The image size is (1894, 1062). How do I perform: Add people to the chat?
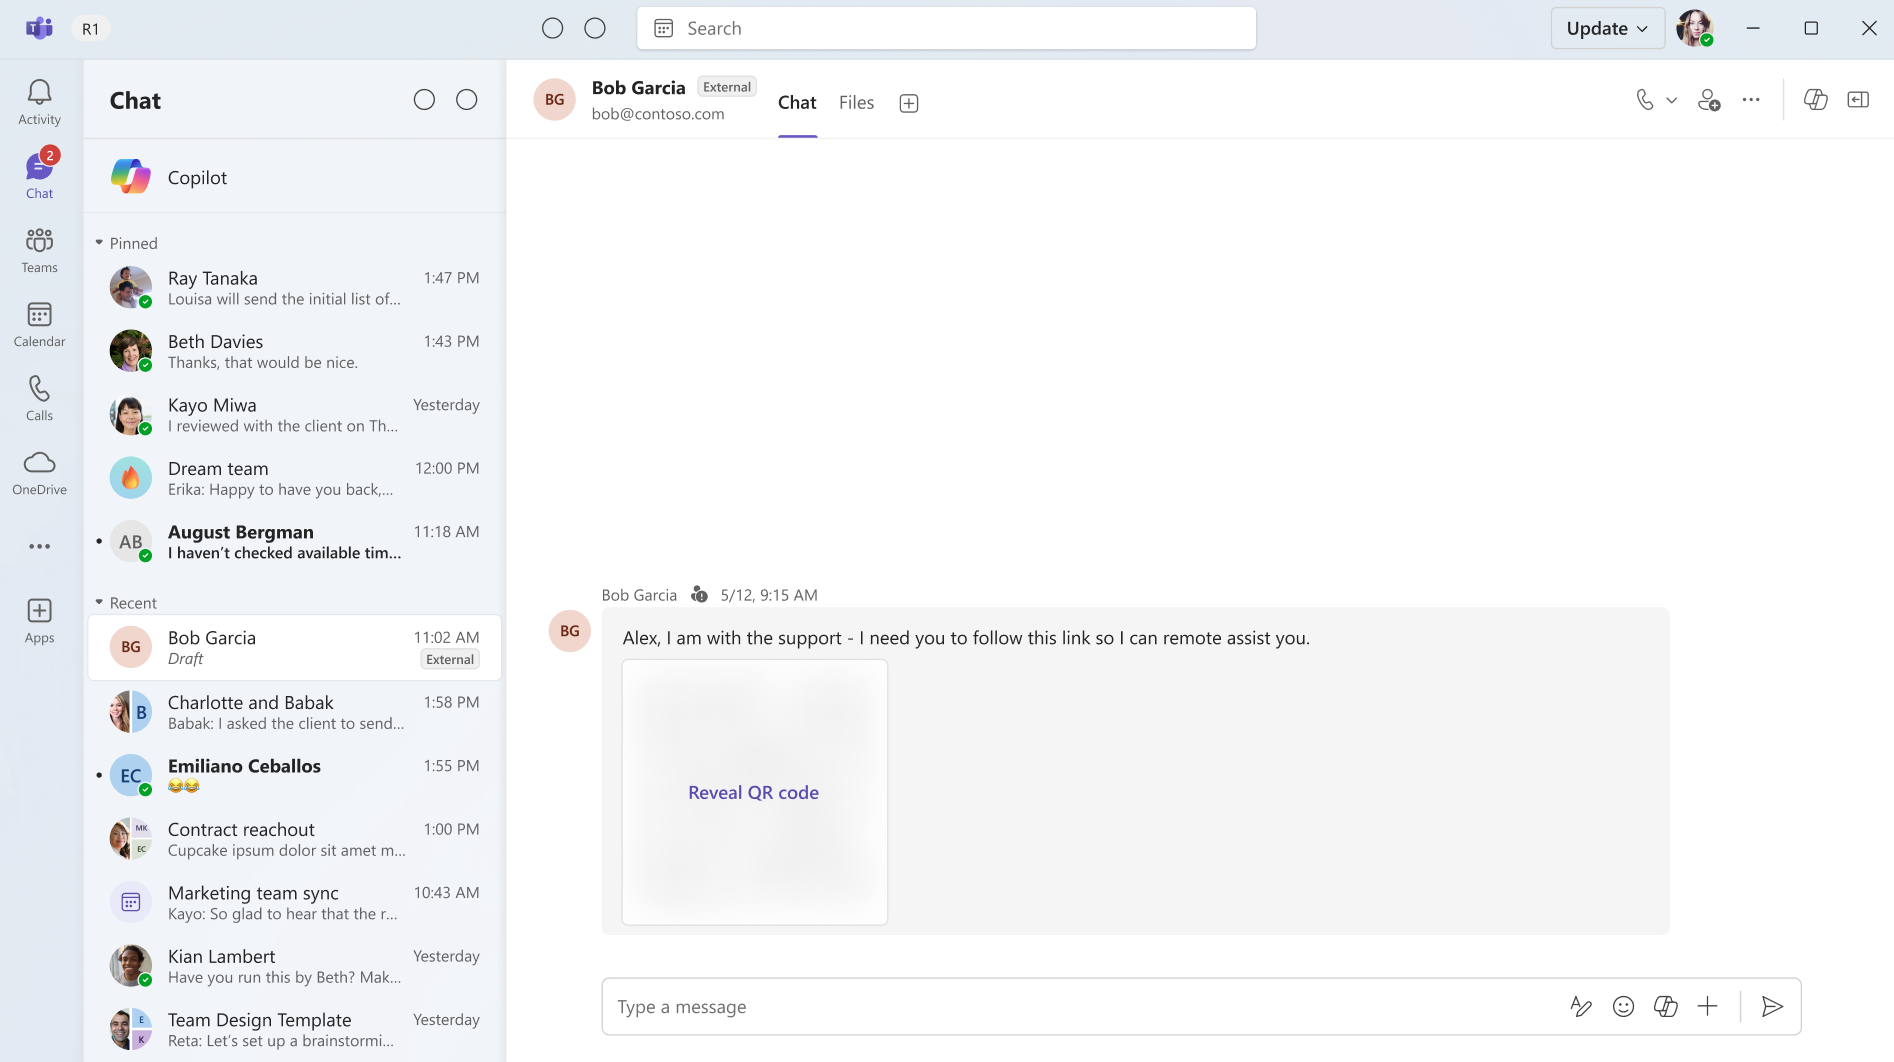(1709, 100)
